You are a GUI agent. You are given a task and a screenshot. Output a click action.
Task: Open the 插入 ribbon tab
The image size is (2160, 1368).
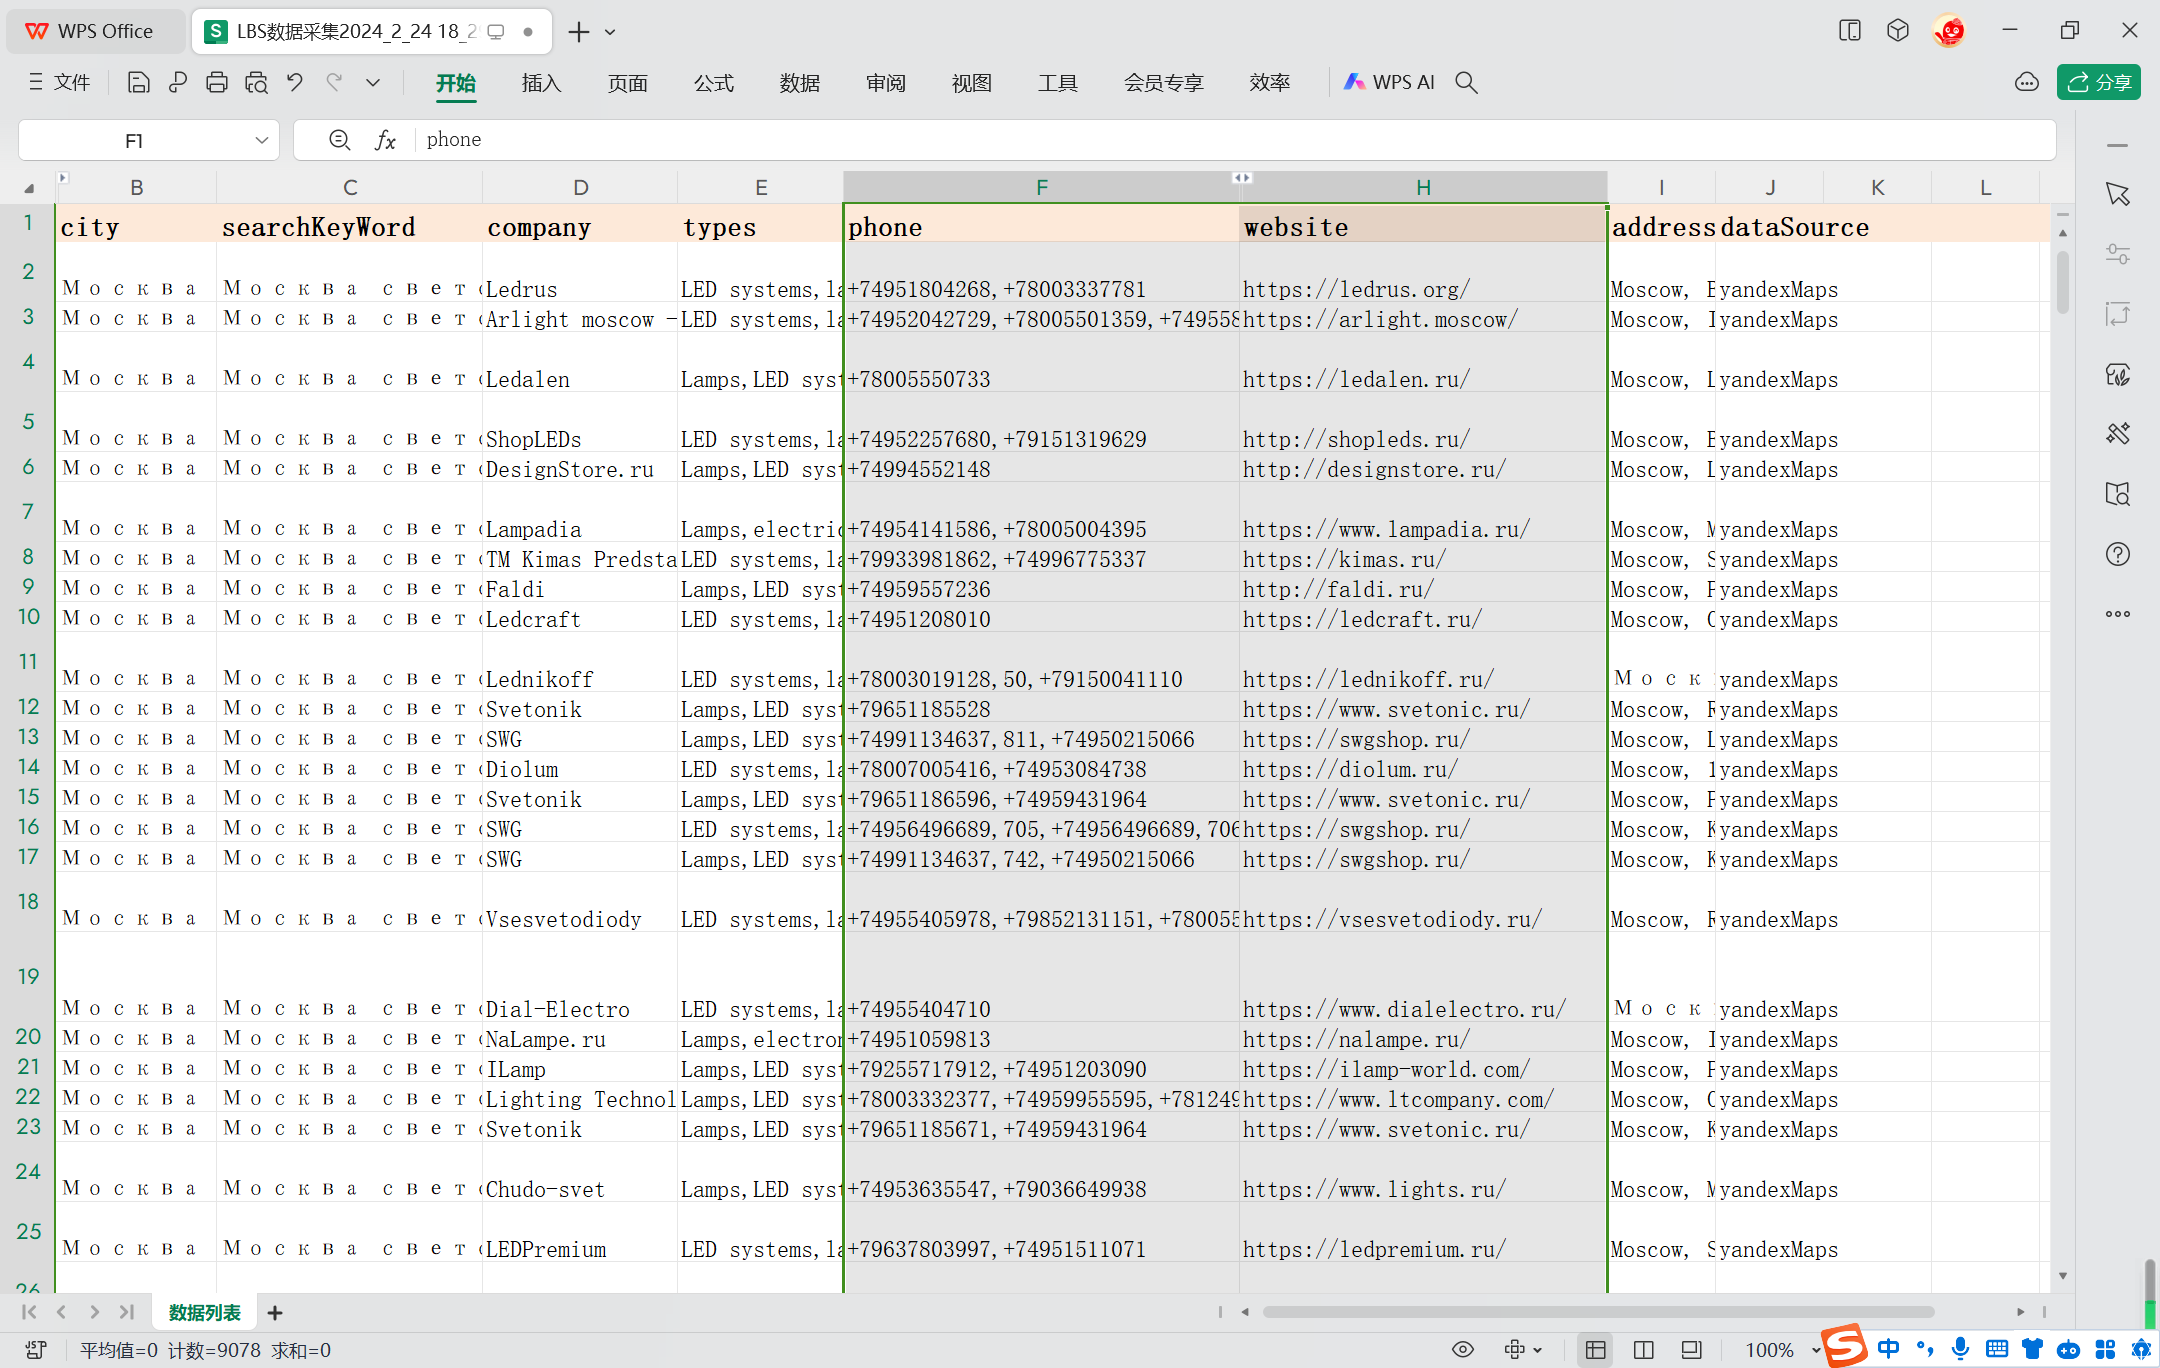tap(542, 83)
